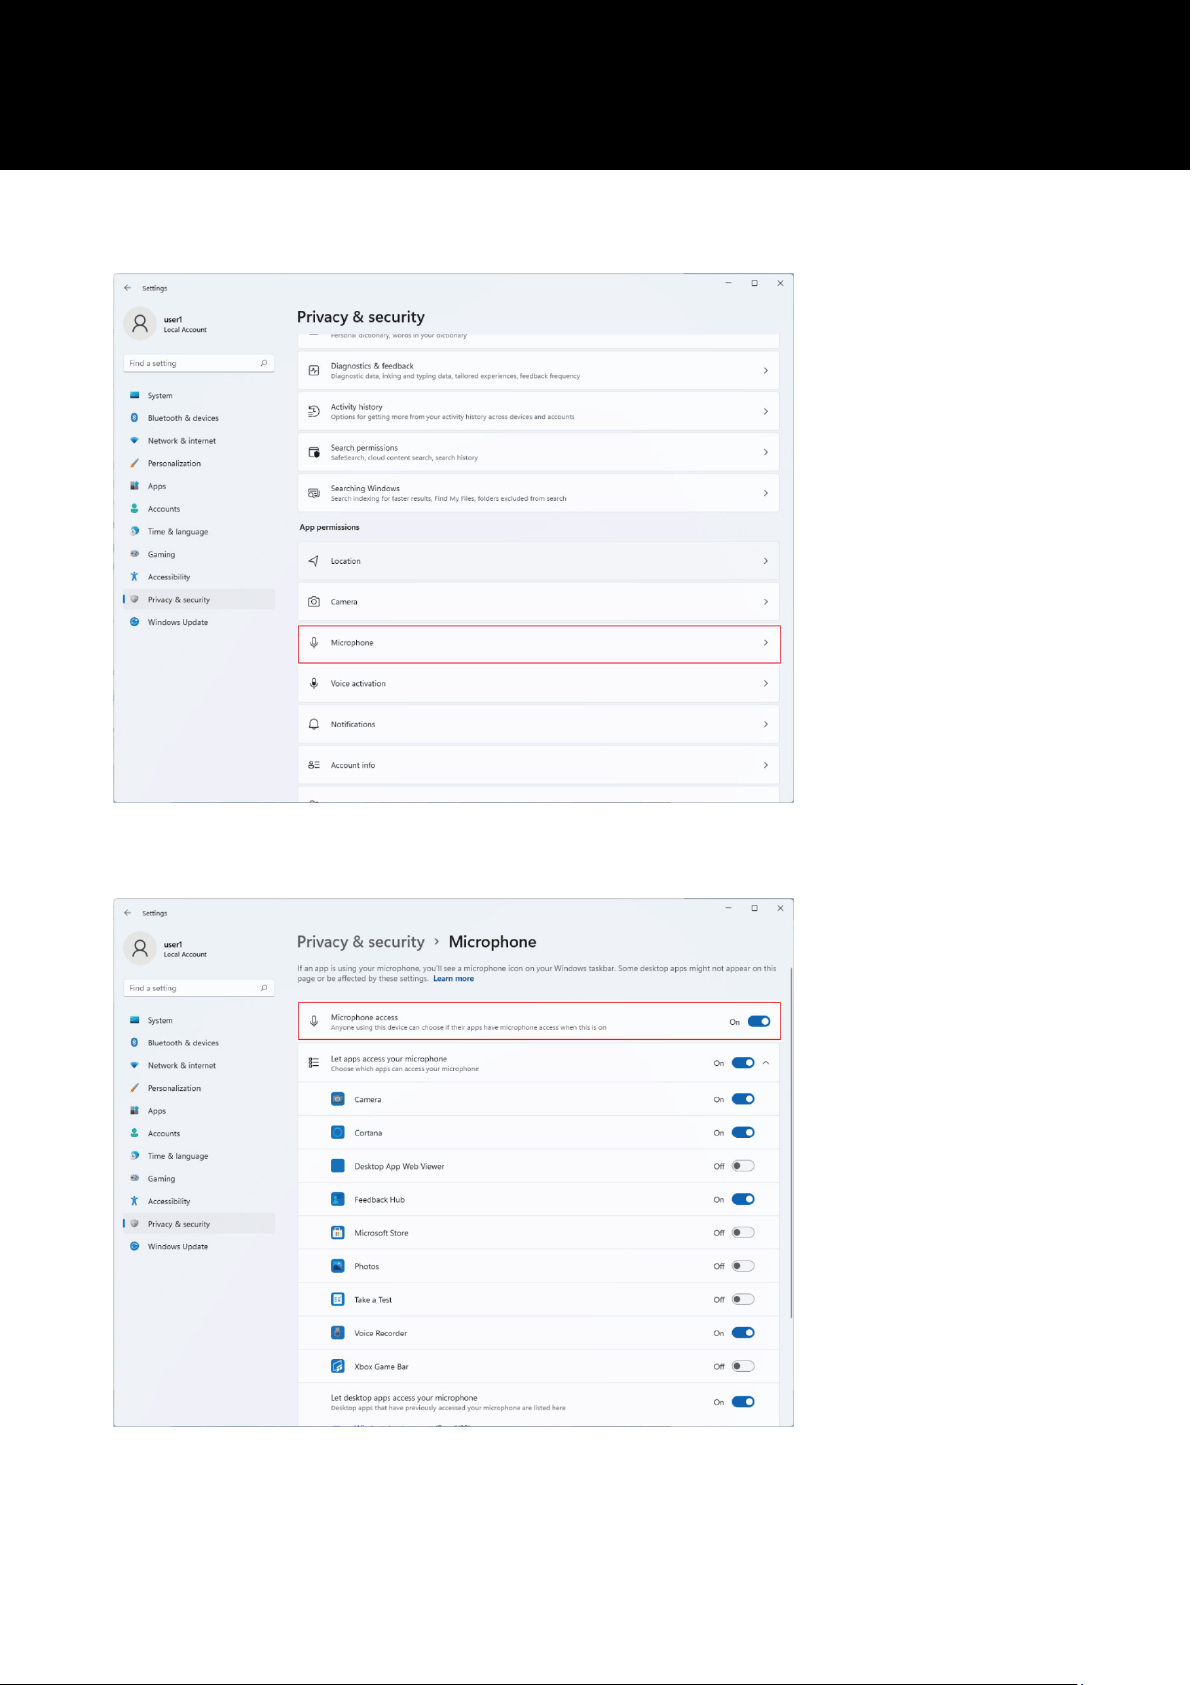Click the System icon in the upper Settings window sidebar
The width and height of the screenshot is (1192, 1685).
[x=134, y=395]
